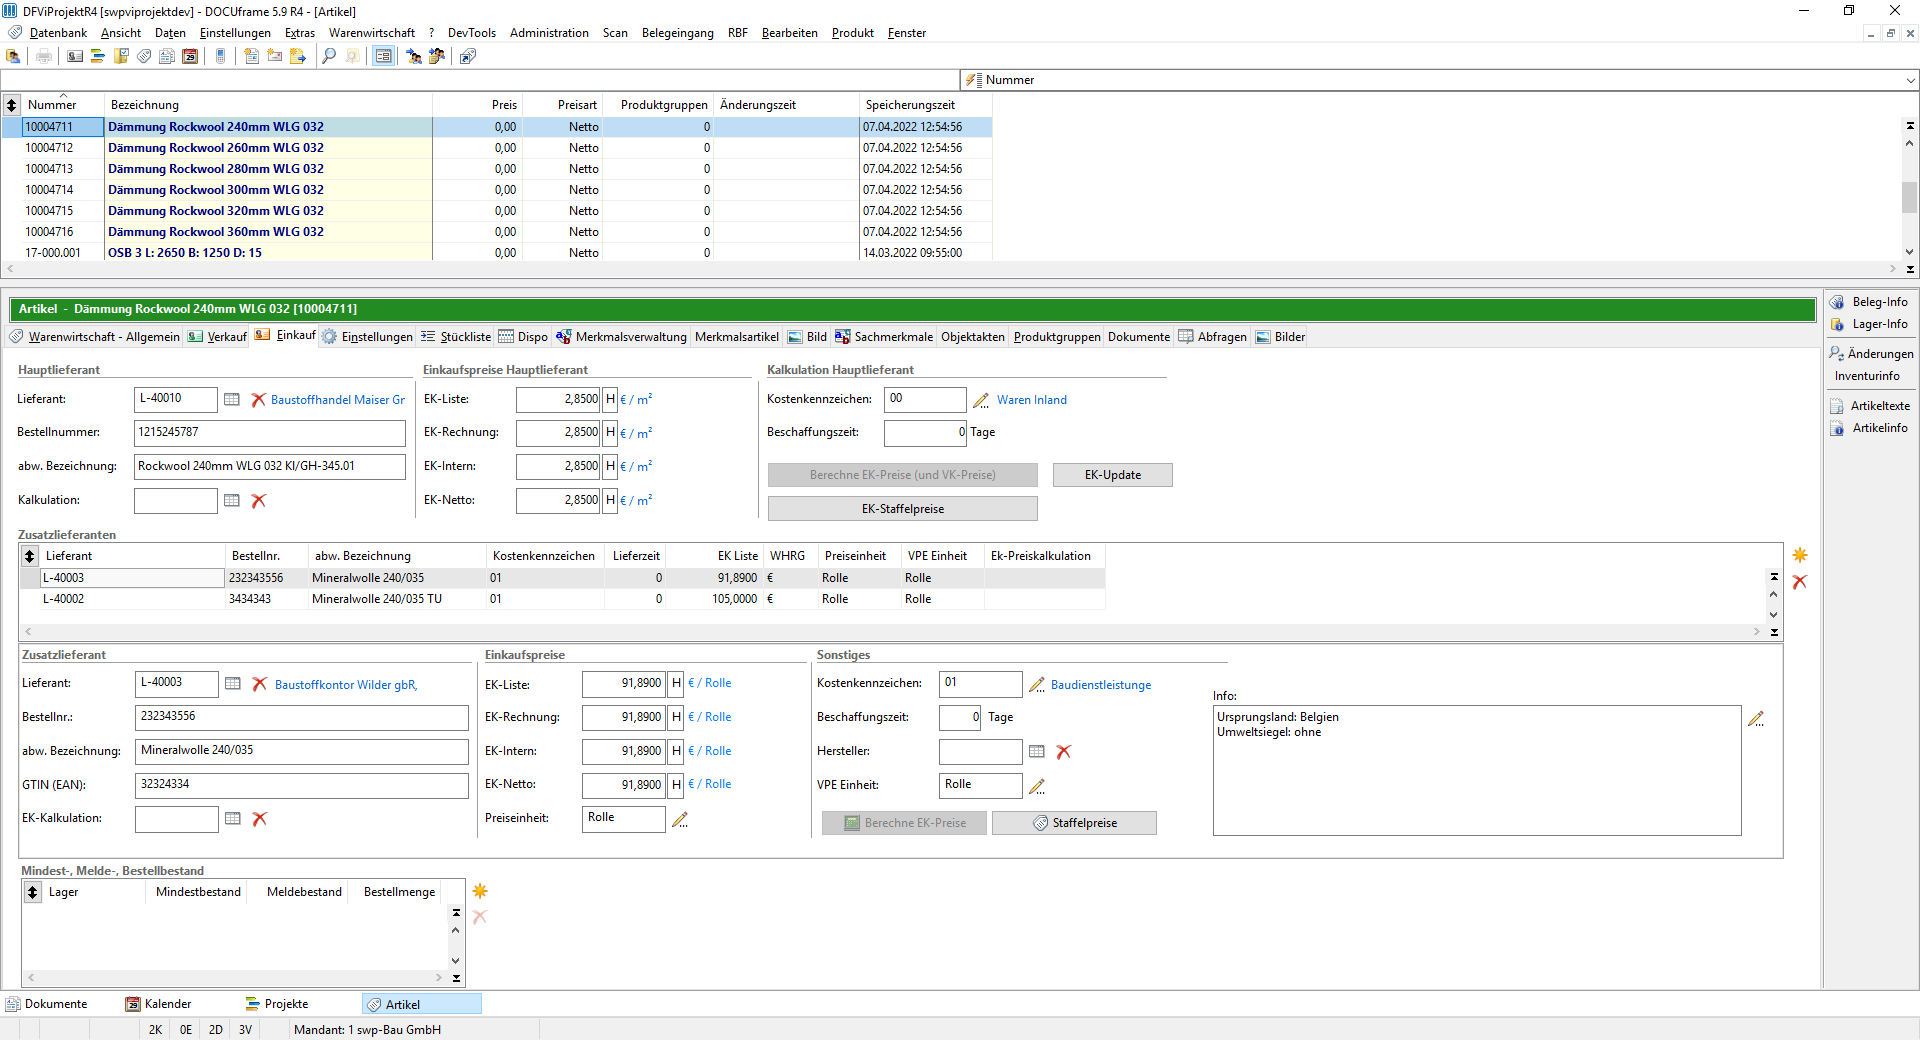Click down arrow of article list scrollbar
1920x1040 pixels.
pos(1909,252)
